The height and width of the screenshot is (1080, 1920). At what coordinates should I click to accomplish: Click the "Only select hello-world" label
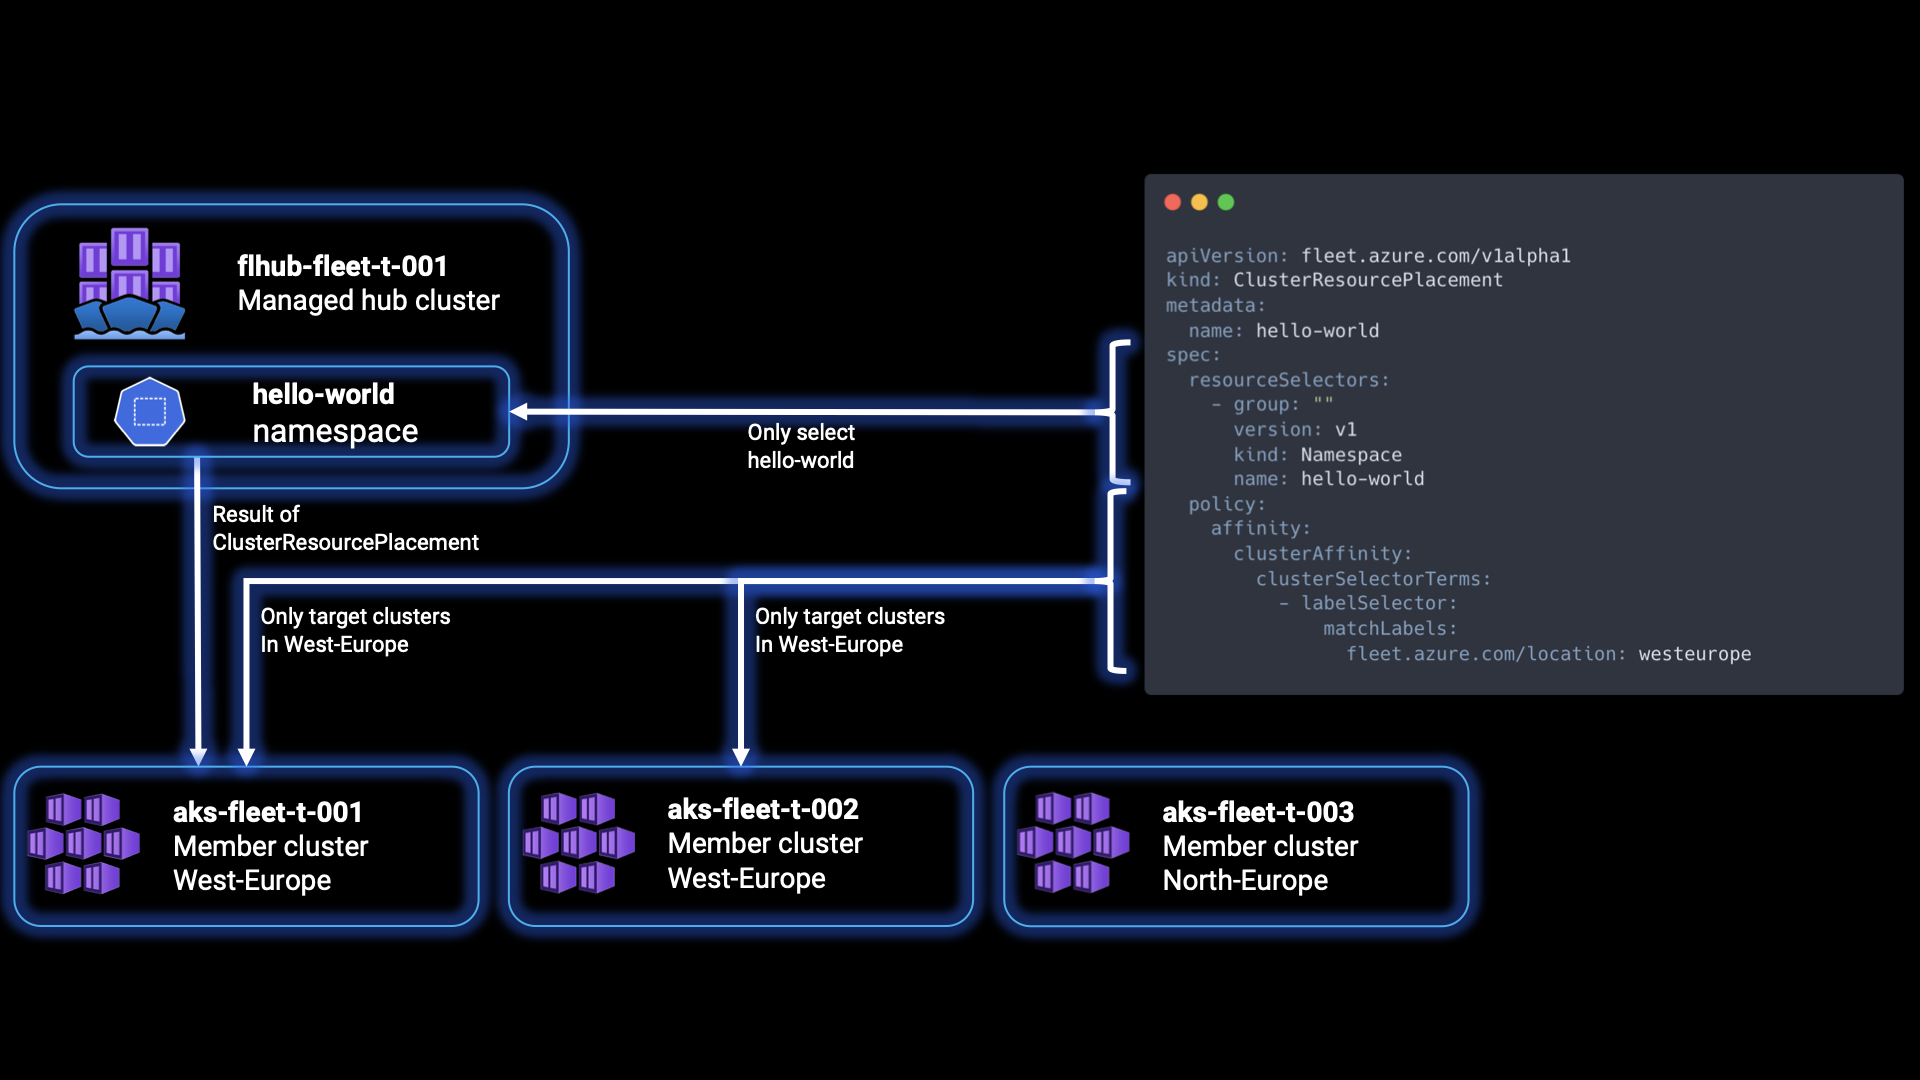tap(800, 446)
